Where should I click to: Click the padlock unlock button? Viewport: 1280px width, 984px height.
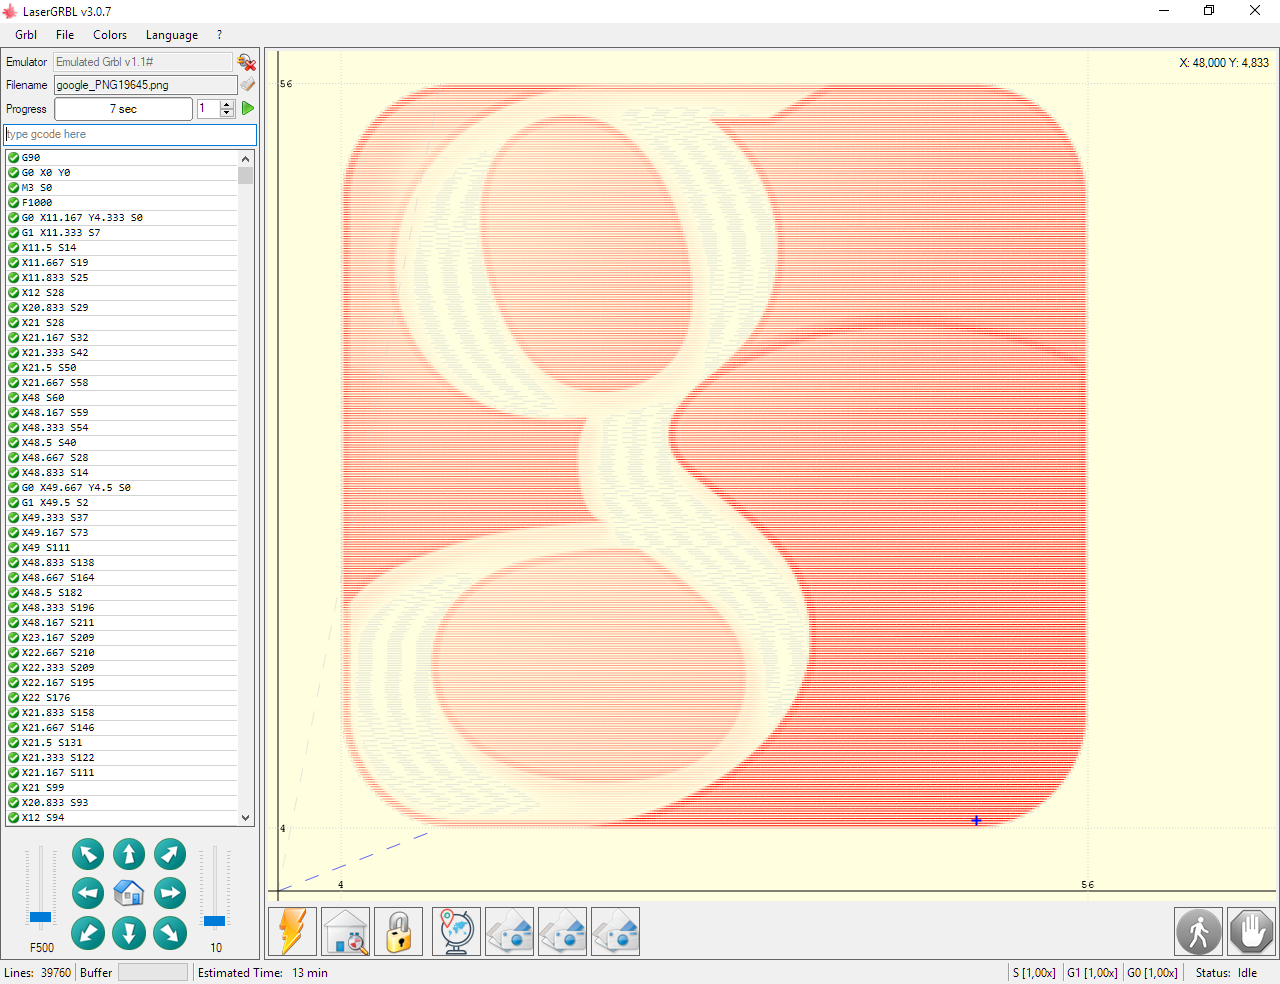399,931
